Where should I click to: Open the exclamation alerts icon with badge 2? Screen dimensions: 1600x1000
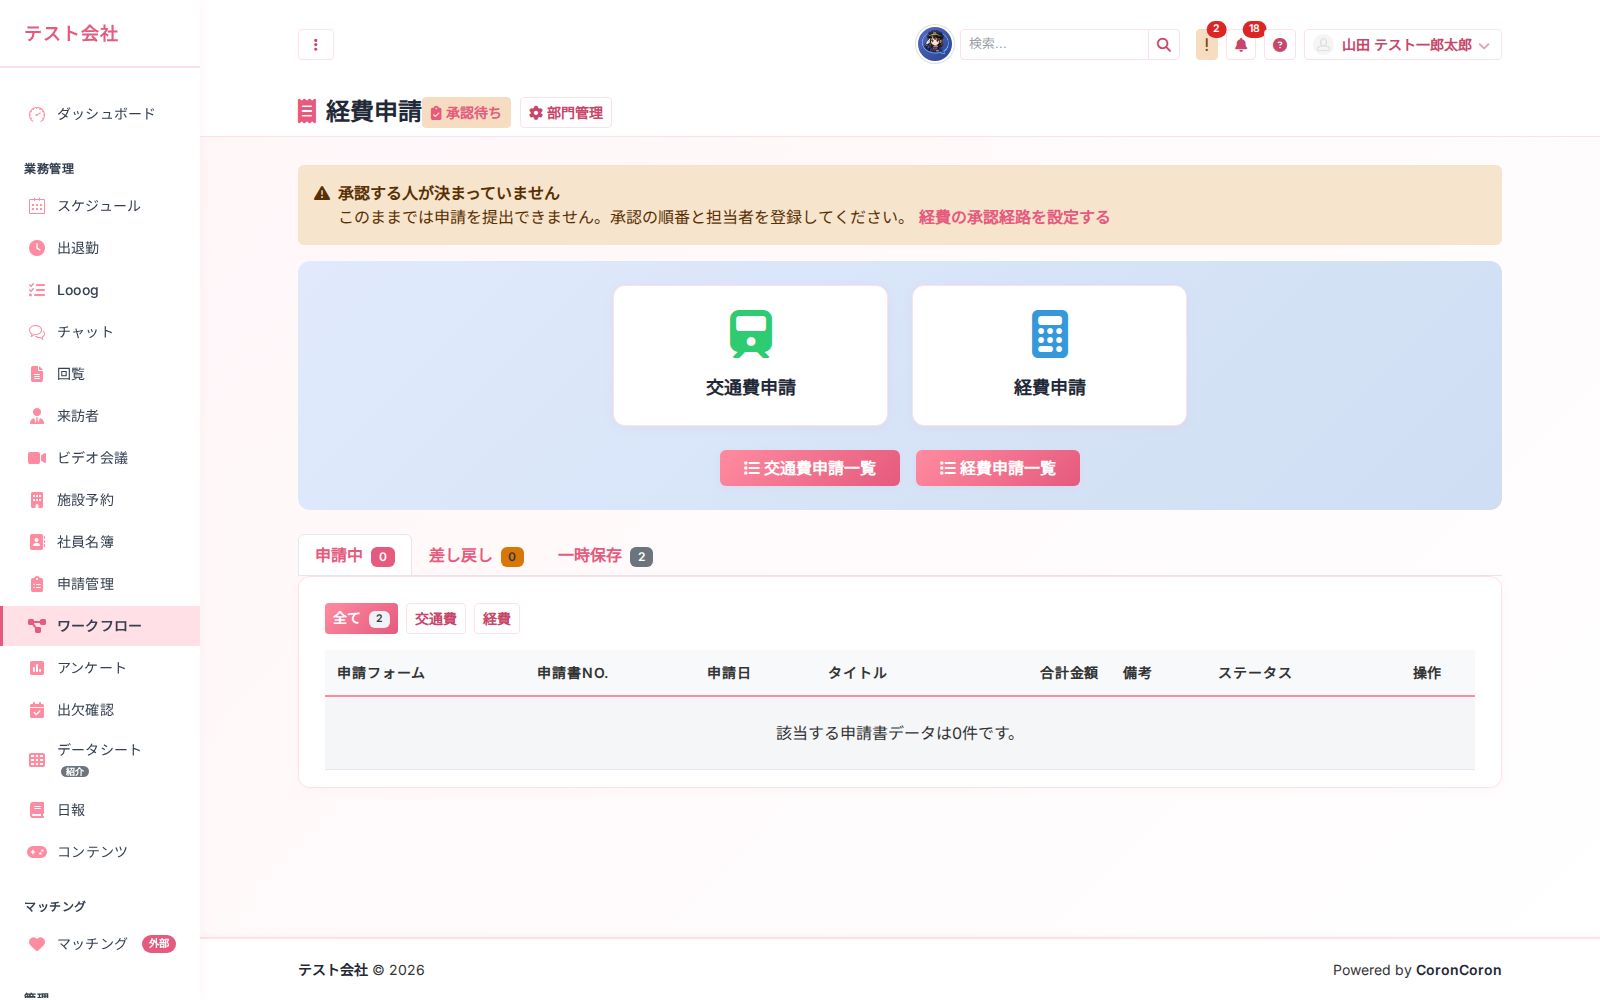(1207, 44)
